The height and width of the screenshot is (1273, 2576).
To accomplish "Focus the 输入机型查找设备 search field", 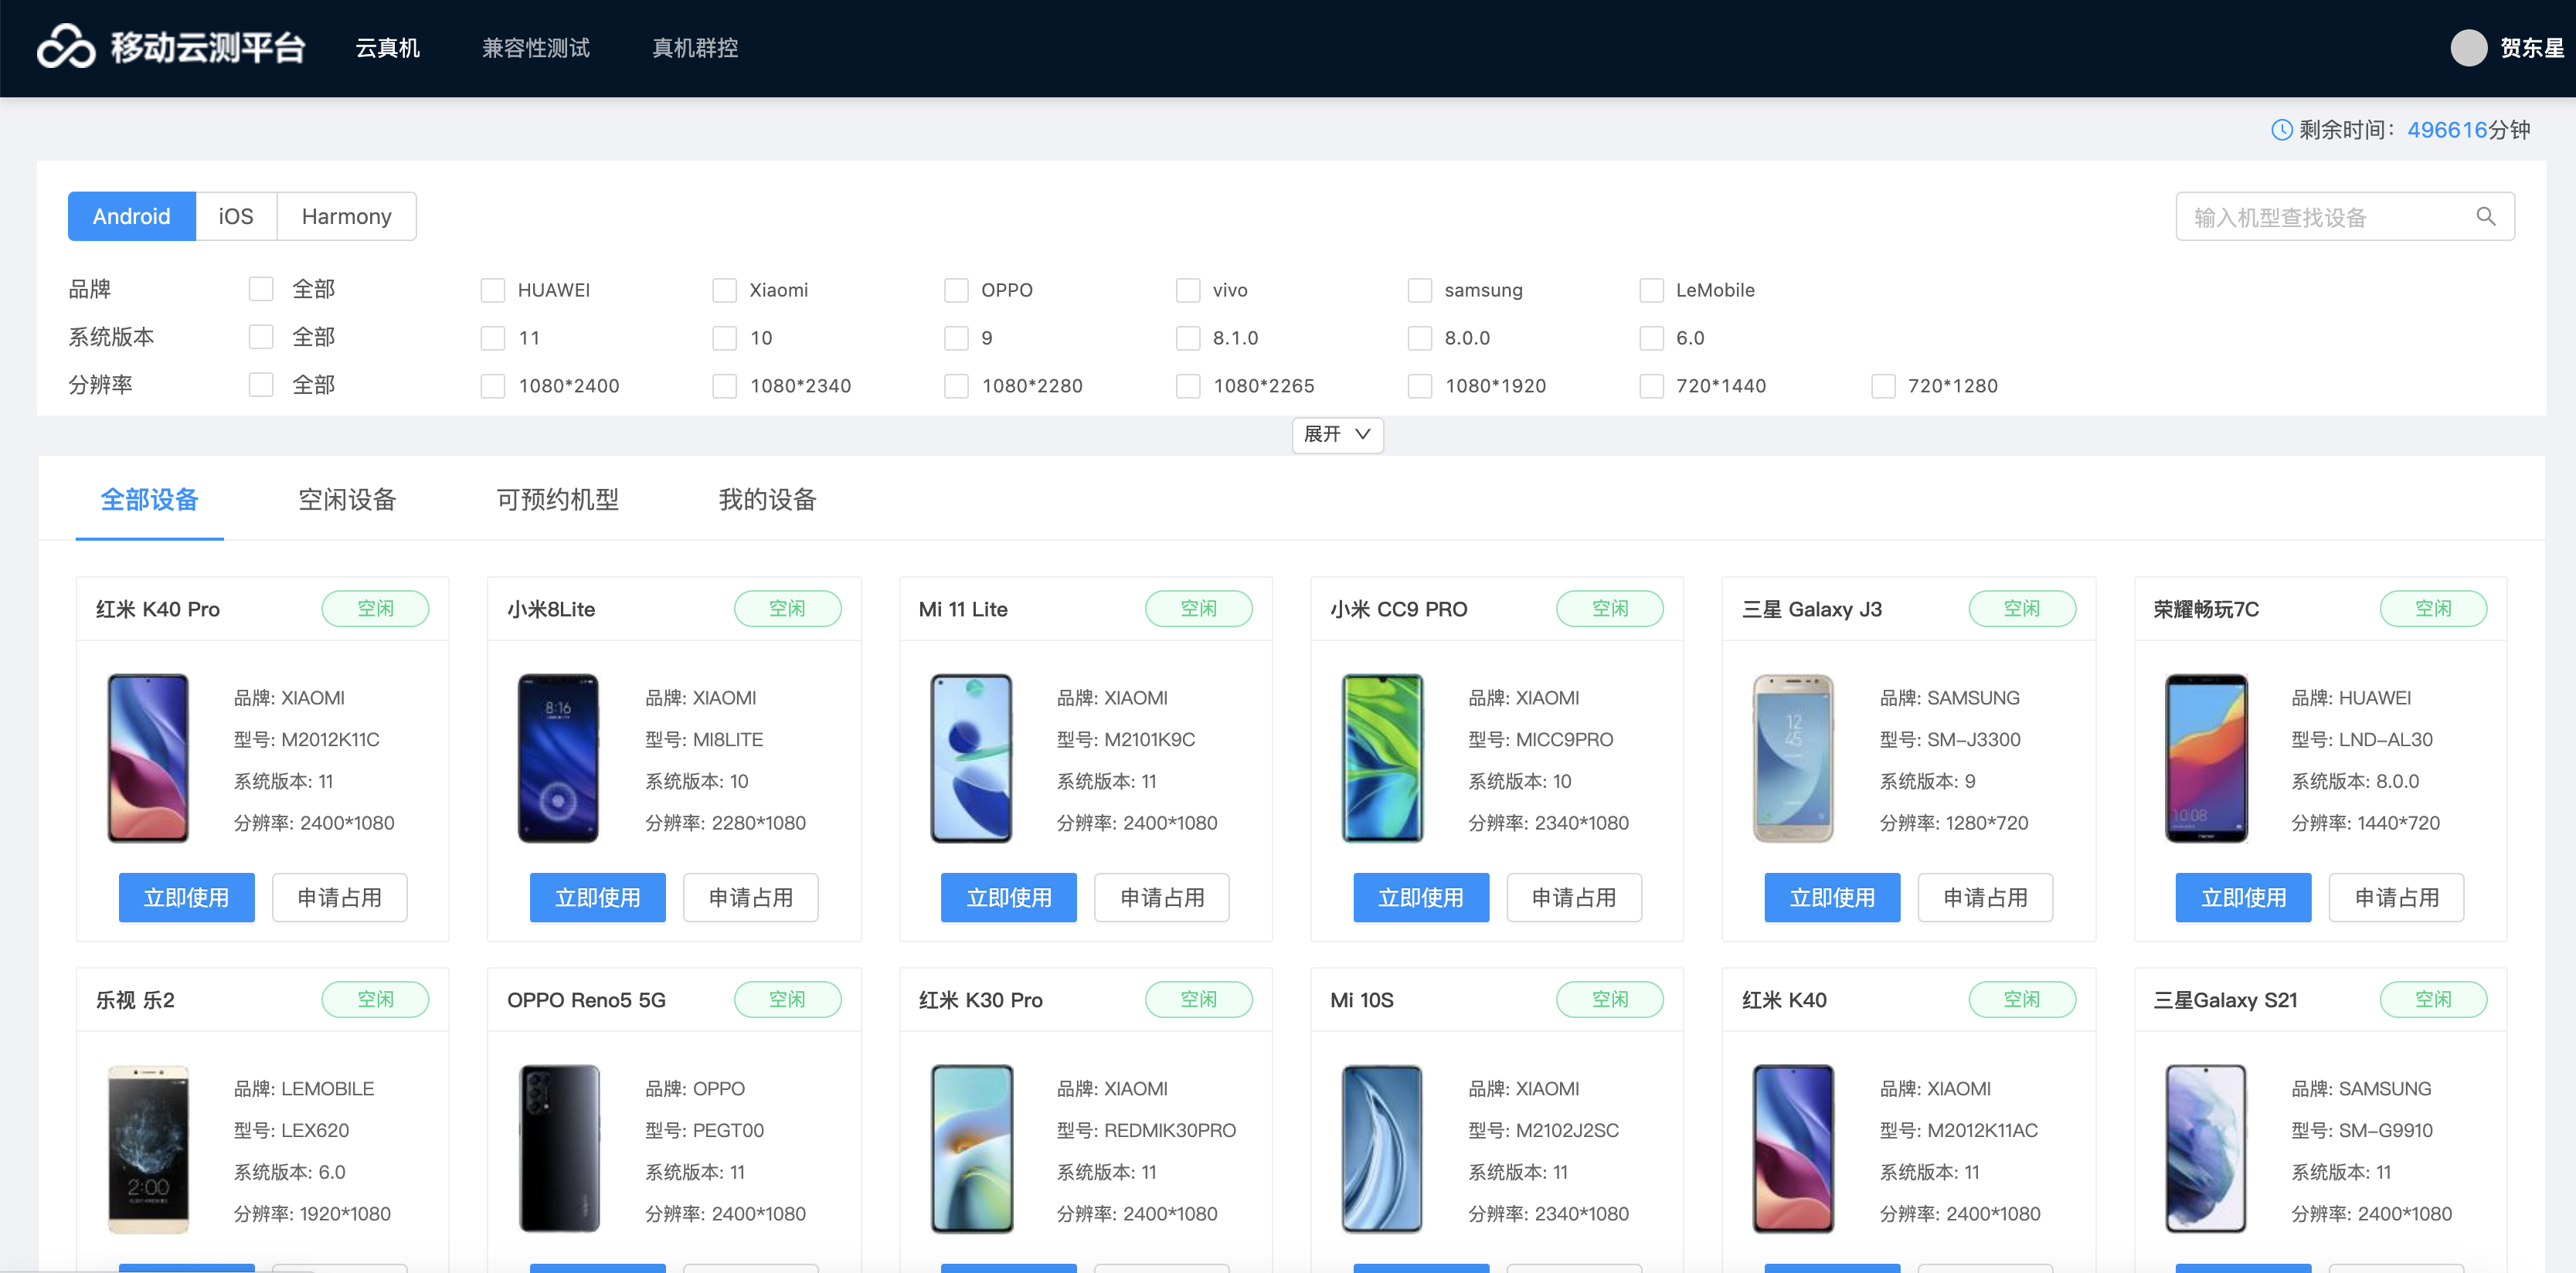I will tap(2344, 216).
